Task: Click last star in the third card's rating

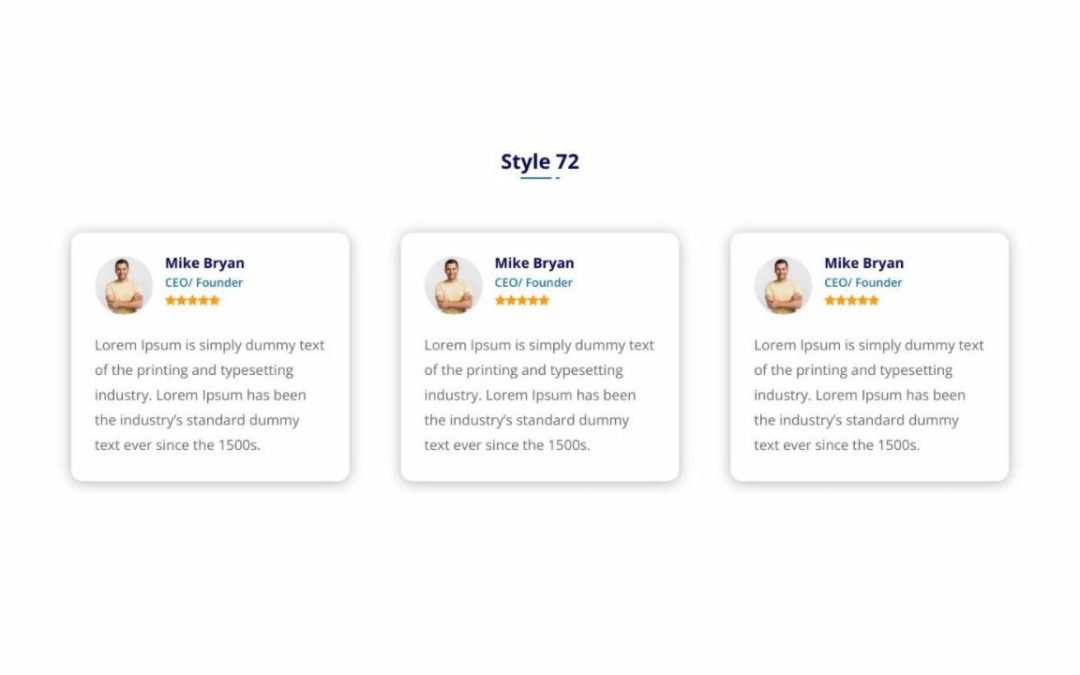Action: (874, 300)
